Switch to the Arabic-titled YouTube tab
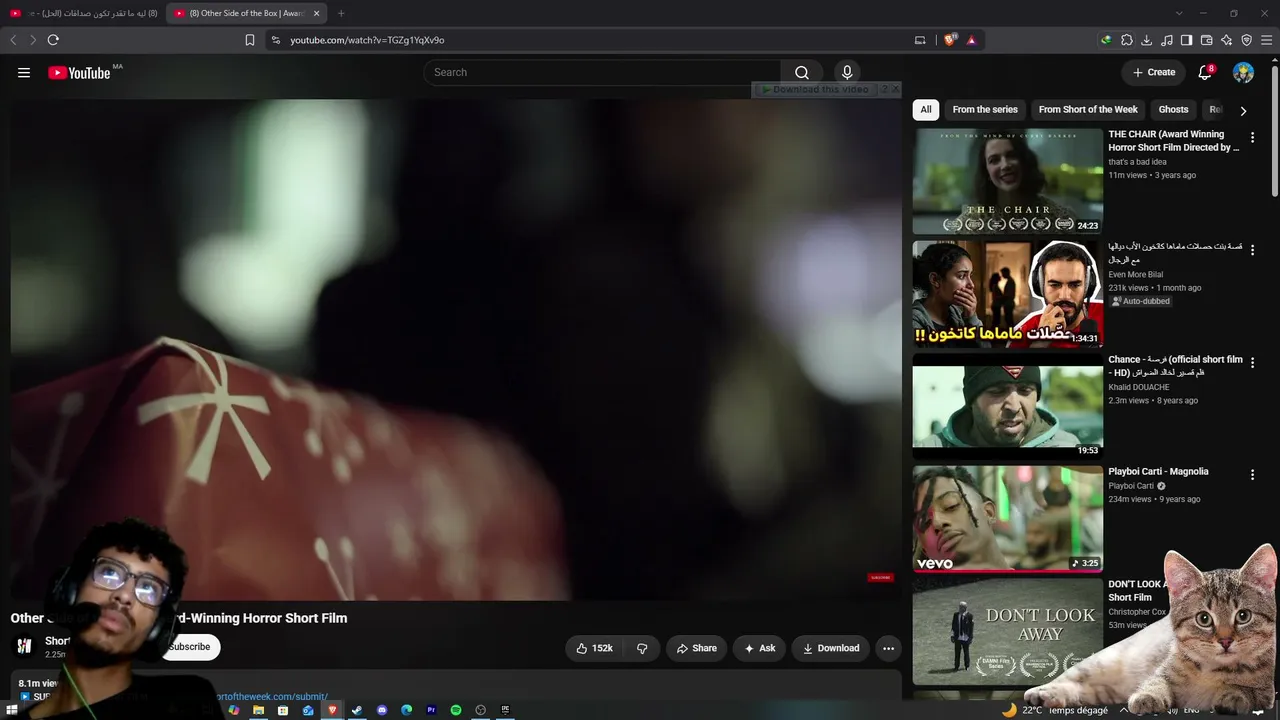The image size is (1280, 720). (x=83, y=13)
